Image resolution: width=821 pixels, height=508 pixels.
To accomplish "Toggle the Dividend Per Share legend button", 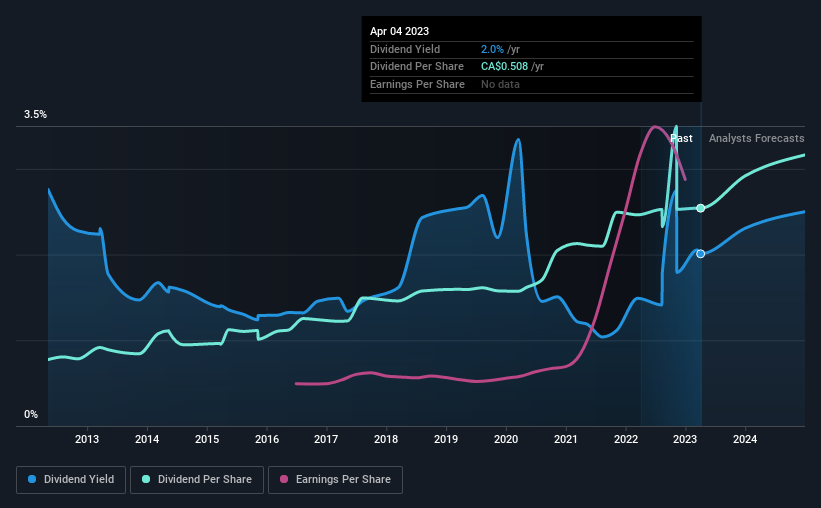I will 197,479.
